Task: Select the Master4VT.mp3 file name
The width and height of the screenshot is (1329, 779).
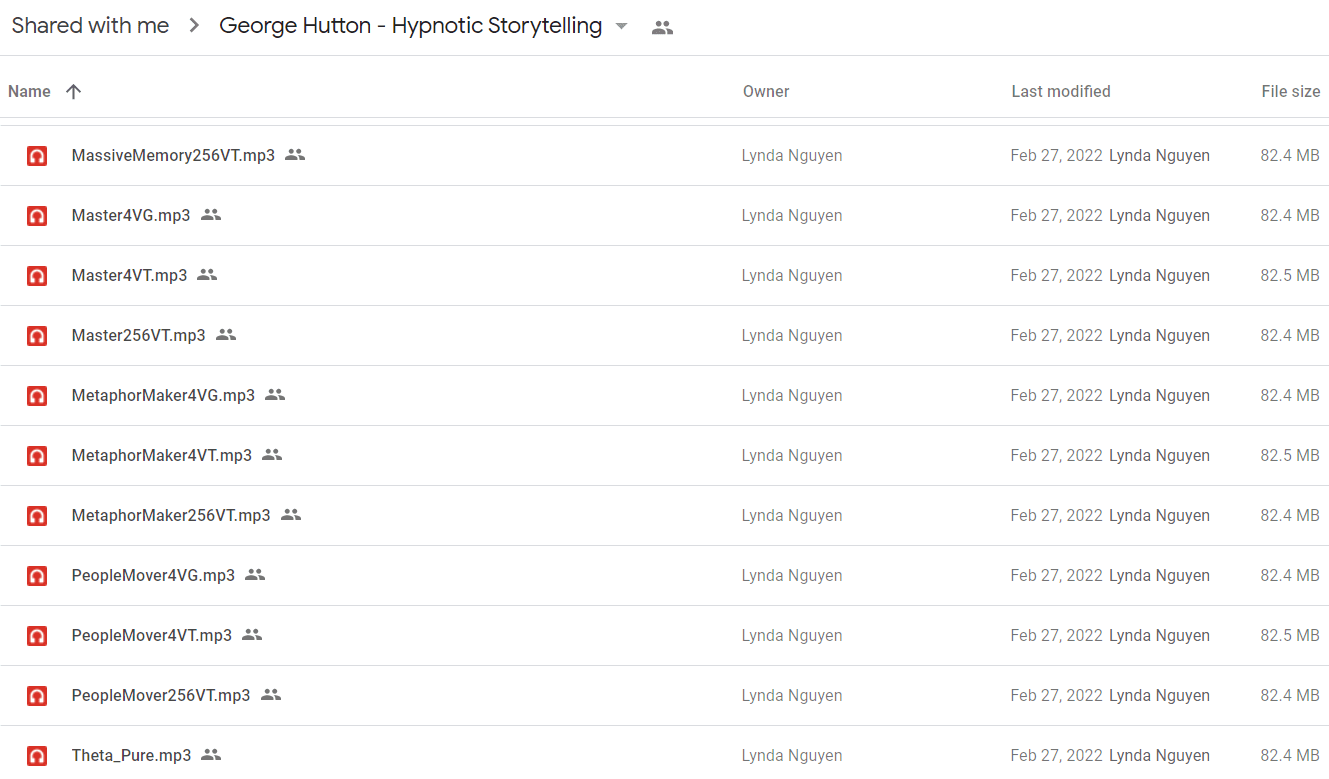Action: (x=129, y=276)
